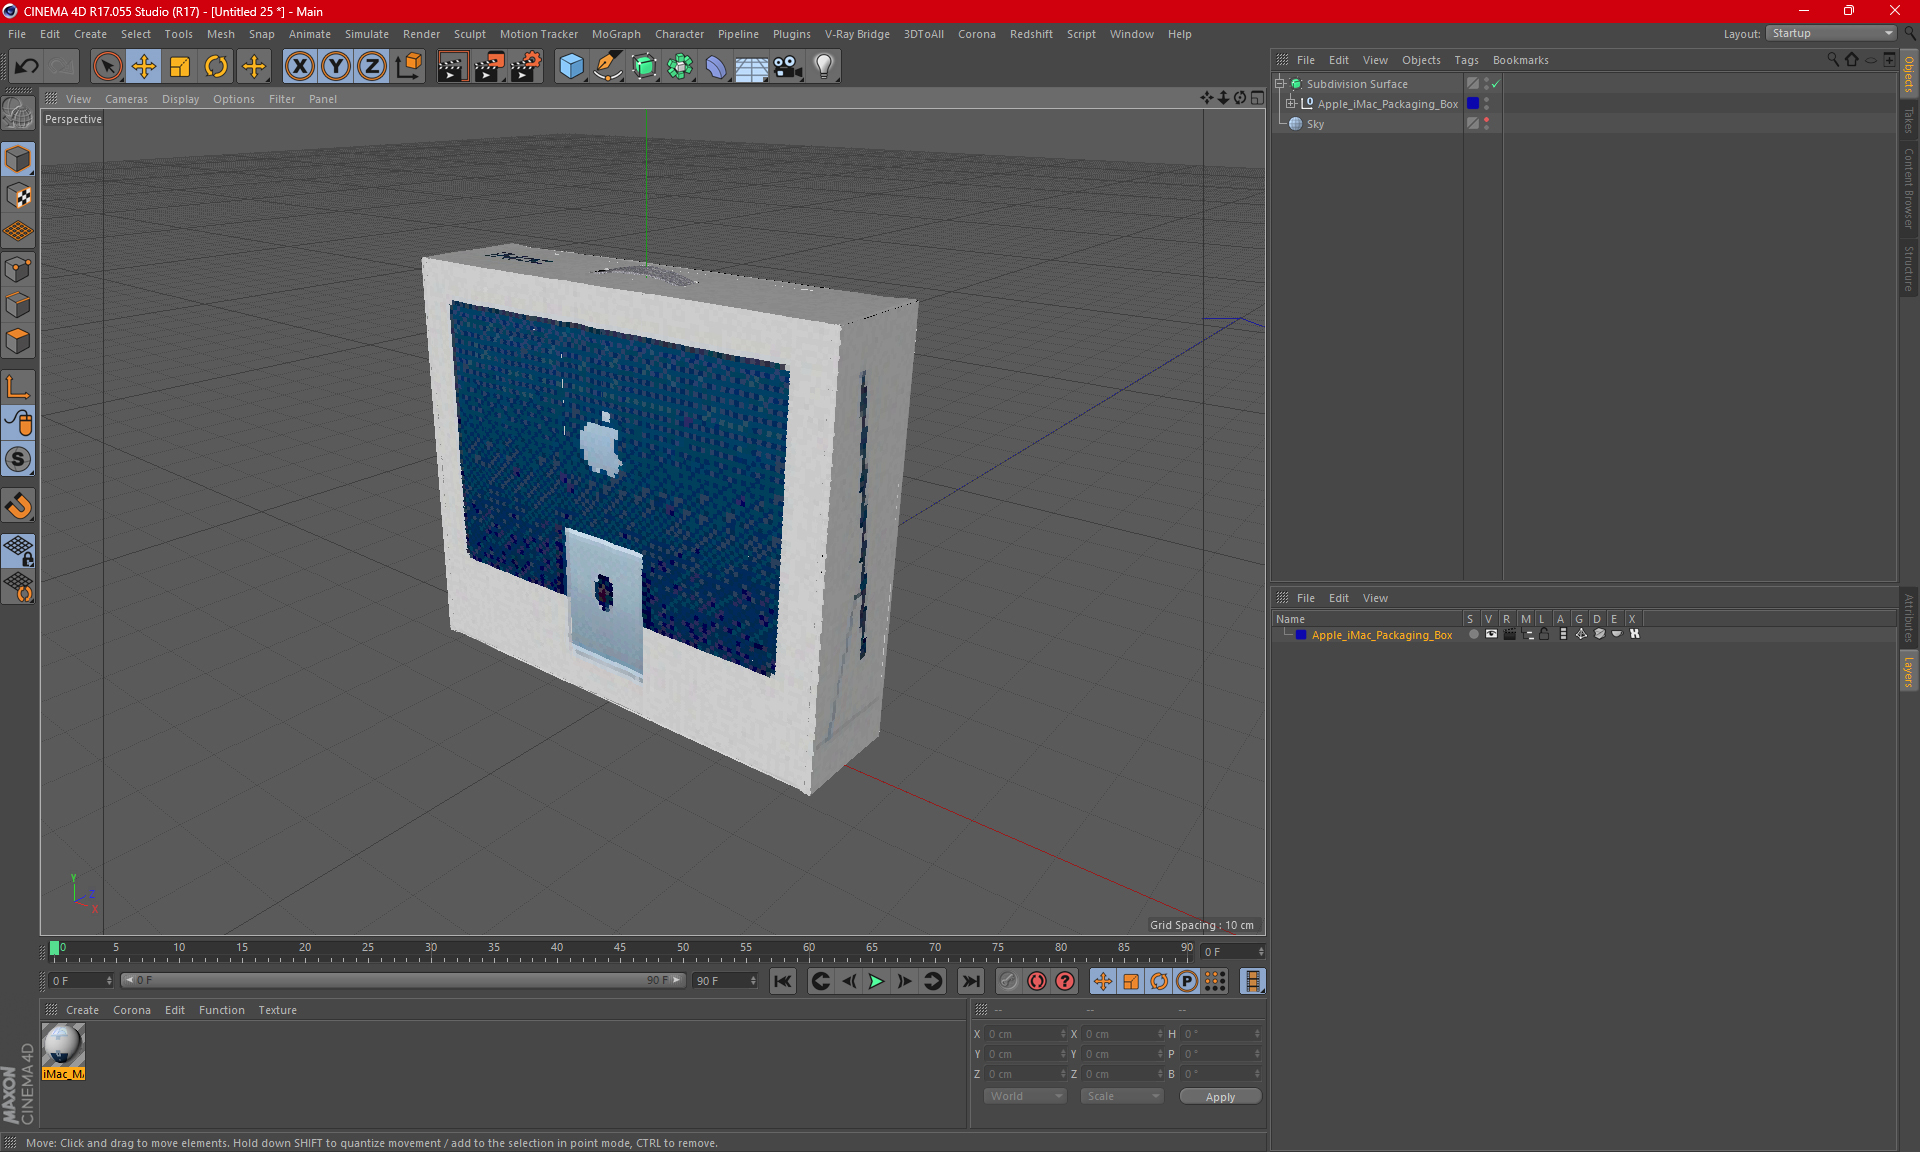Image resolution: width=1920 pixels, height=1152 pixels.
Task: Switch to the Layers side tab
Action: click(x=1908, y=672)
